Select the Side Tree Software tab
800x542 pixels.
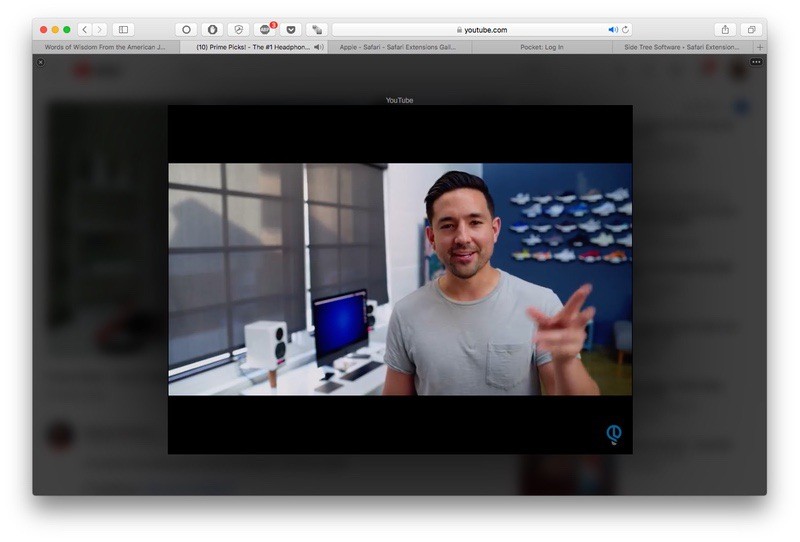(x=682, y=47)
